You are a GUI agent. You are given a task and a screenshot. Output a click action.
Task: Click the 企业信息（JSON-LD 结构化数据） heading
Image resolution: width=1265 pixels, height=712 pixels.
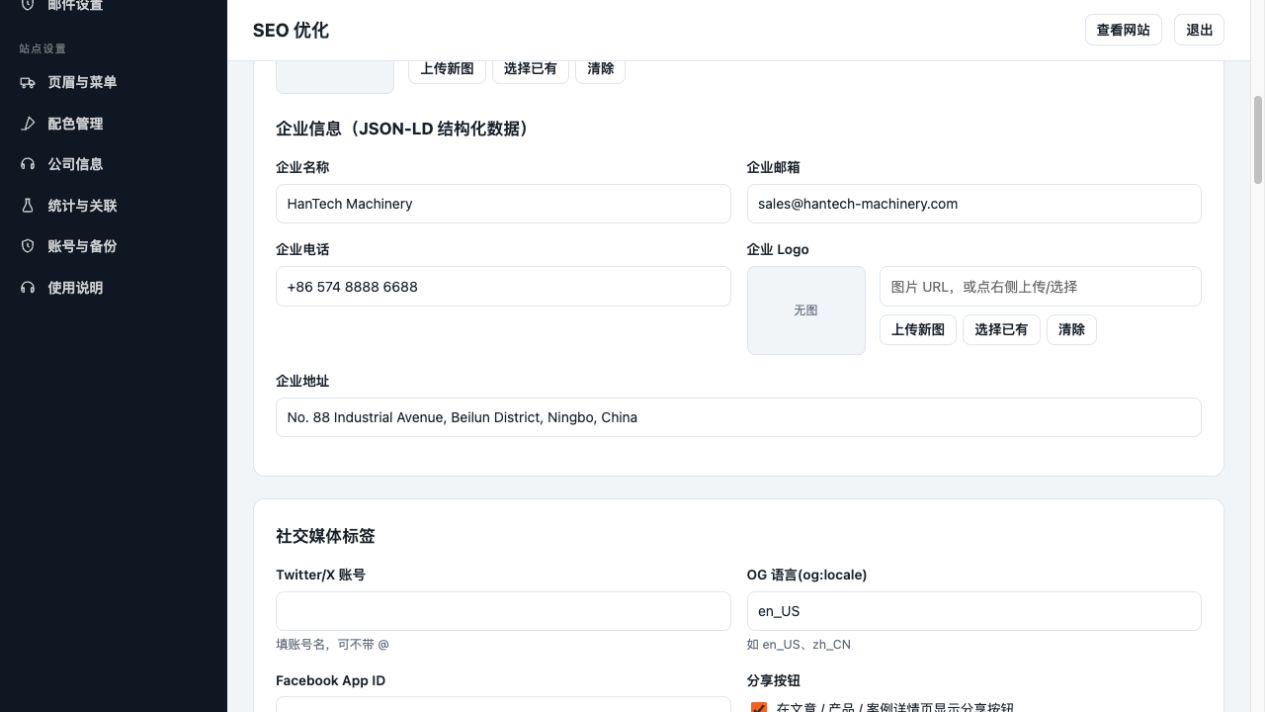click(x=403, y=129)
